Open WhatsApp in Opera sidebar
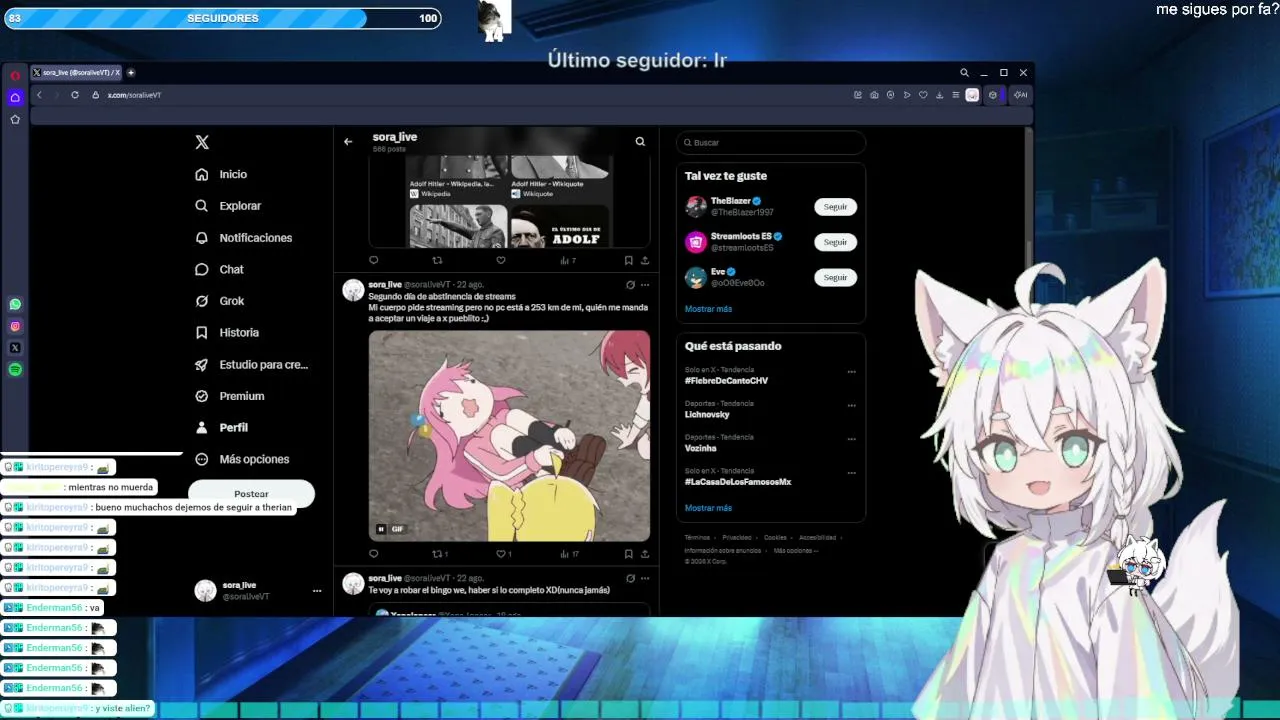1280x720 pixels. point(15,304)
